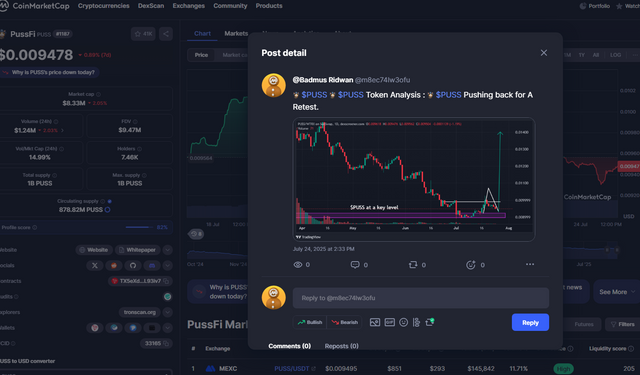
Task: Click the reaction emoji icon on the post
Action: pyautogui.click(x=471, y=265)
